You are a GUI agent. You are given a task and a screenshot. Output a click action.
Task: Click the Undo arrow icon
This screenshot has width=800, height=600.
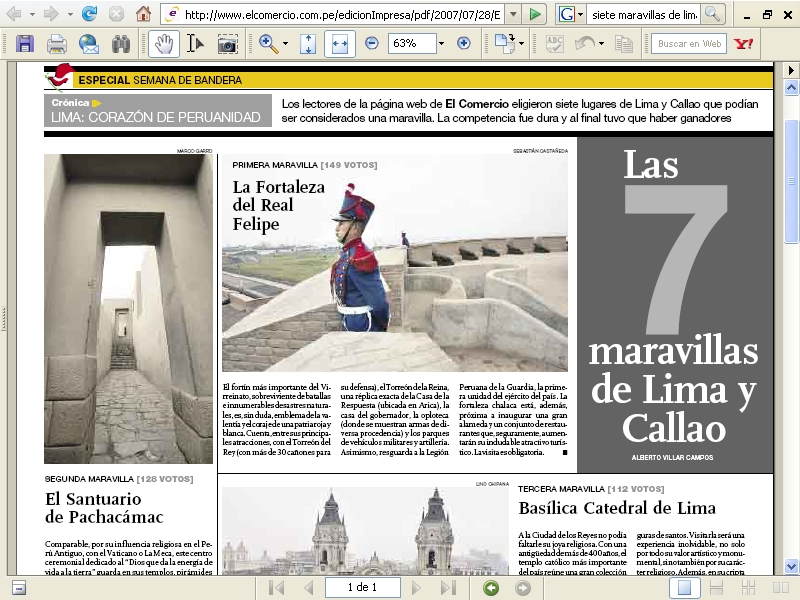[585, 44]
